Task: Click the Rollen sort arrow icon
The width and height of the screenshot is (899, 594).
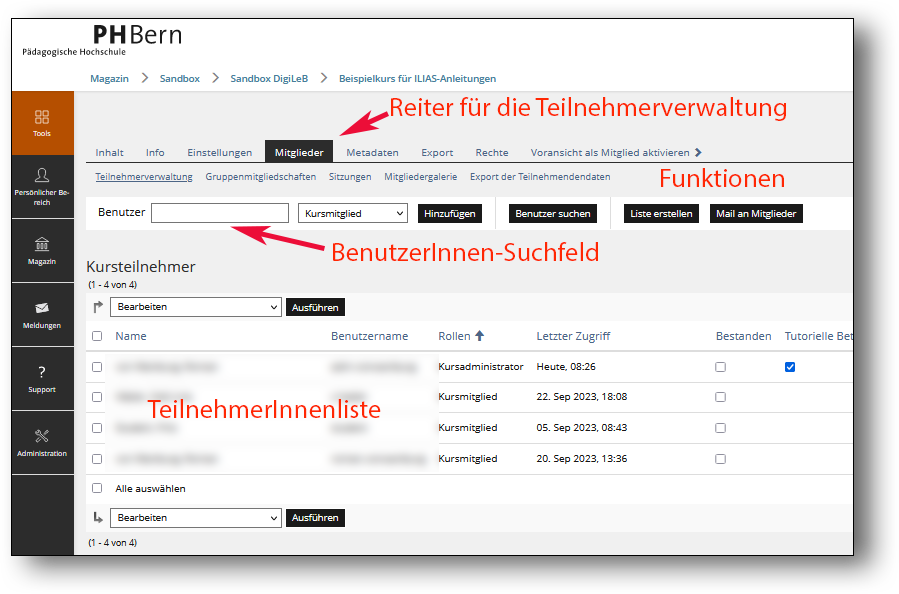Action: click(479, 336)
